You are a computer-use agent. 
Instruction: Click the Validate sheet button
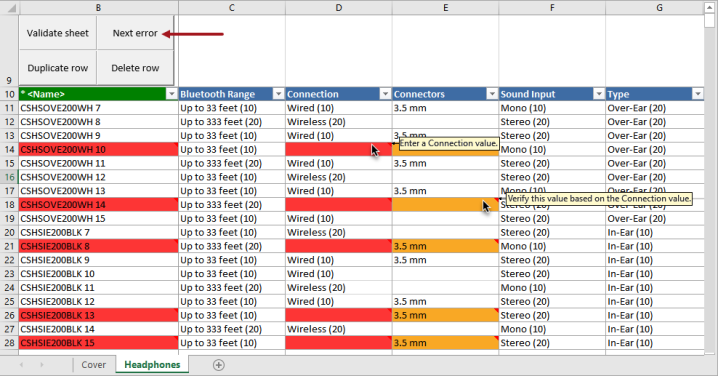click(58, 33)
